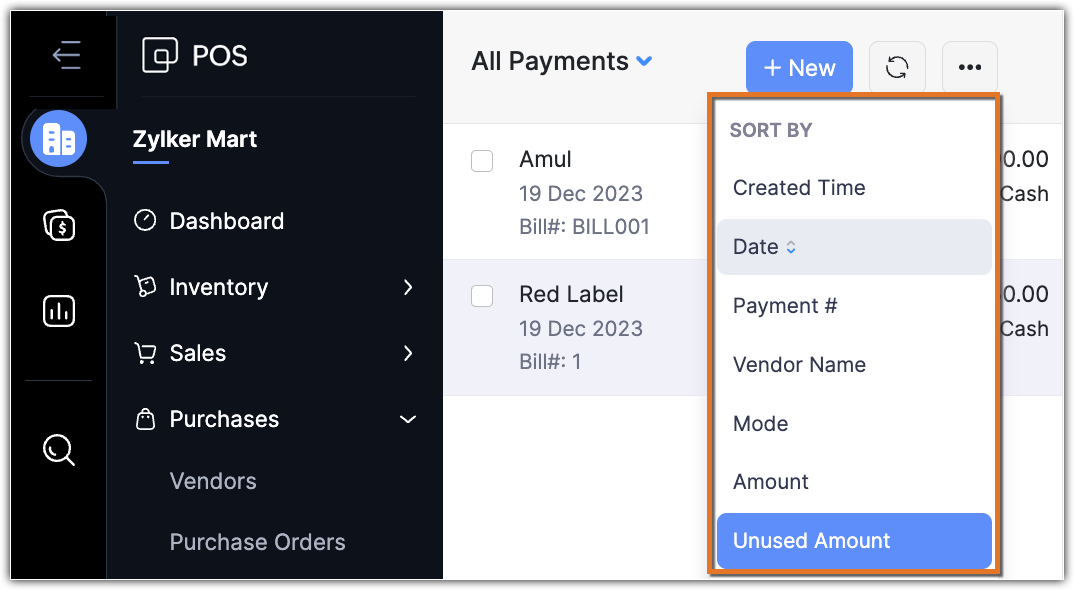
Task: Go to Vendors under Purchases
Action: pyautogui.click(x=213, y=481)
